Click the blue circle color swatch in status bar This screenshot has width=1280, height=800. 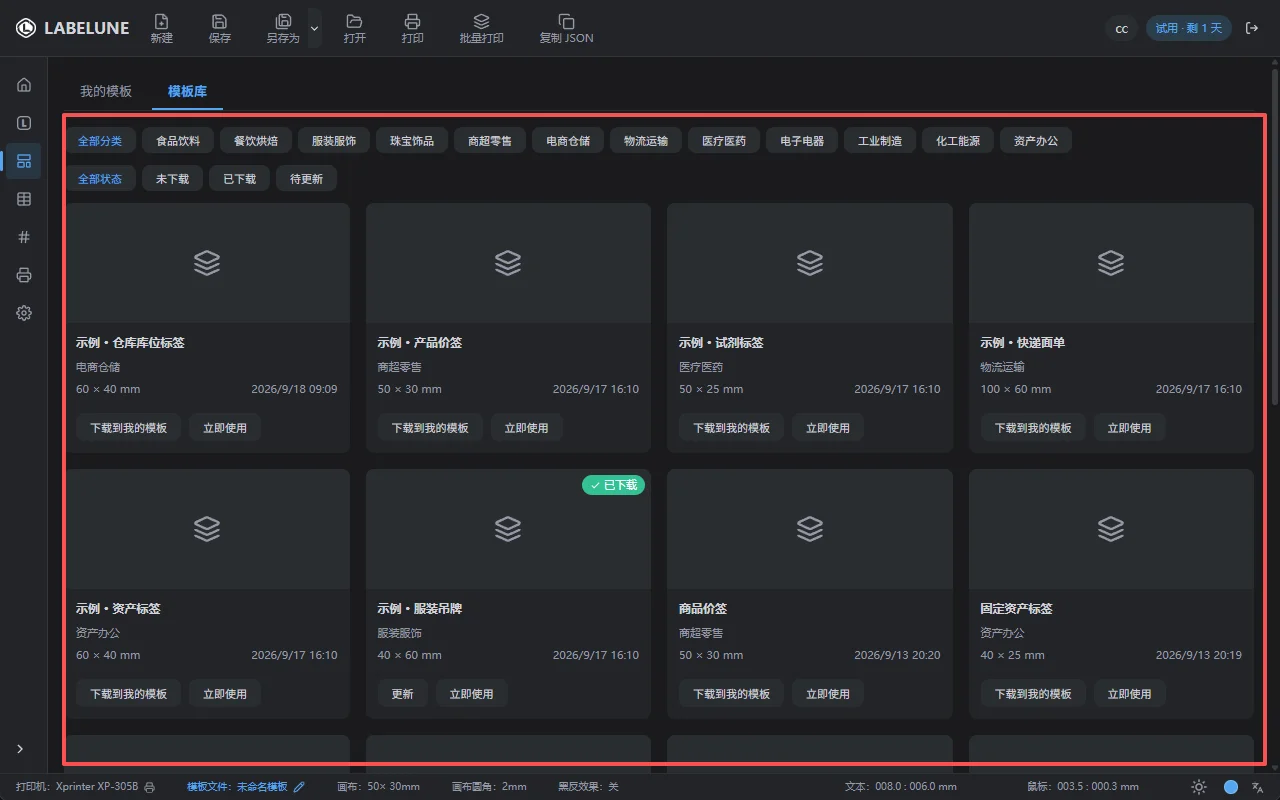pos(1231,787)
